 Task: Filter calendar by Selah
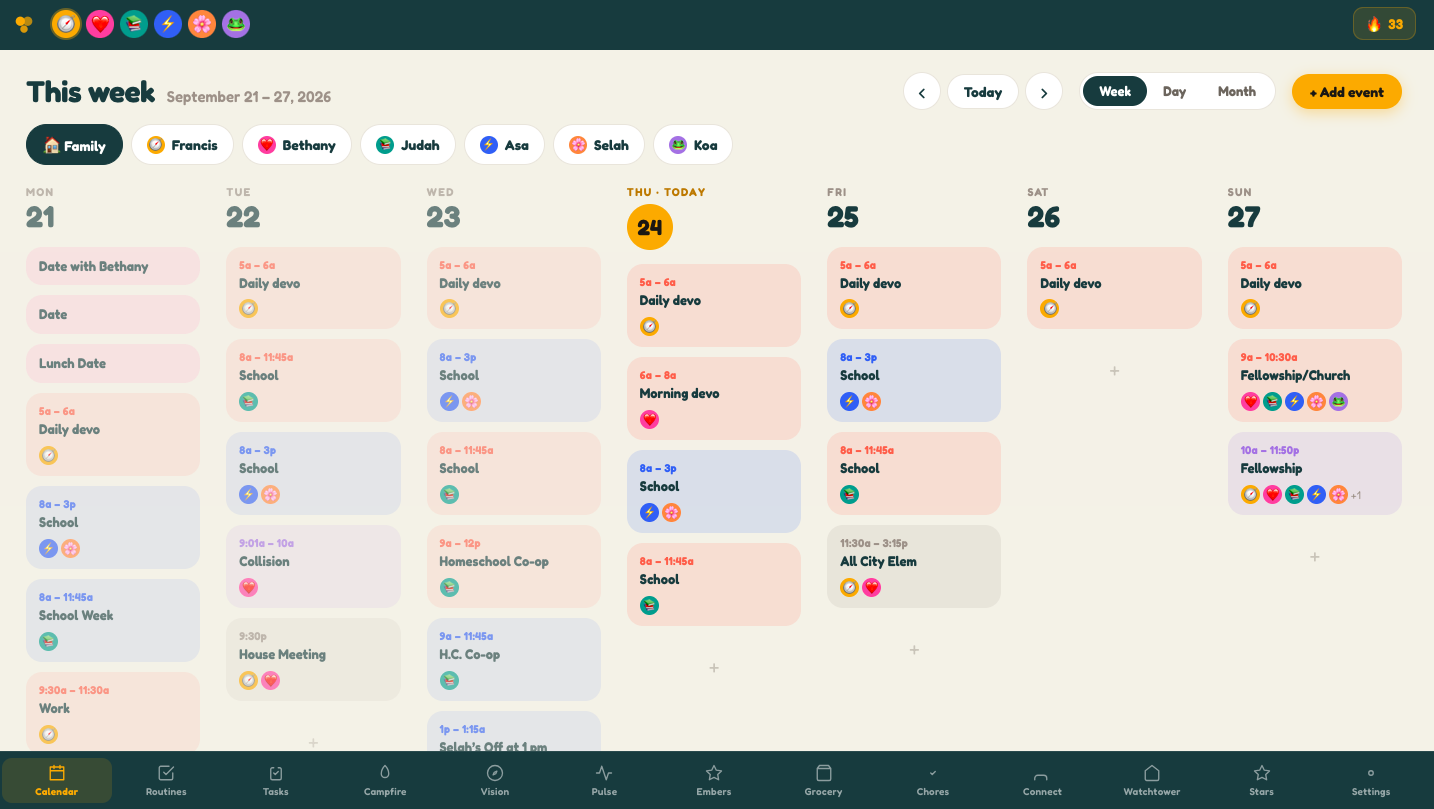pyautogui.click(x=598, y=145)
